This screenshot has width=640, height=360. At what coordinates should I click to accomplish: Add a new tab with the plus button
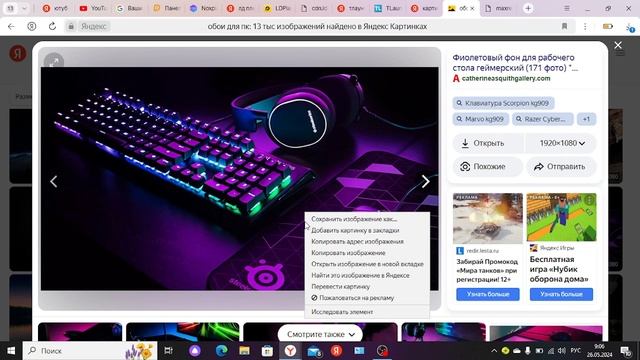[x=528, y=8]
